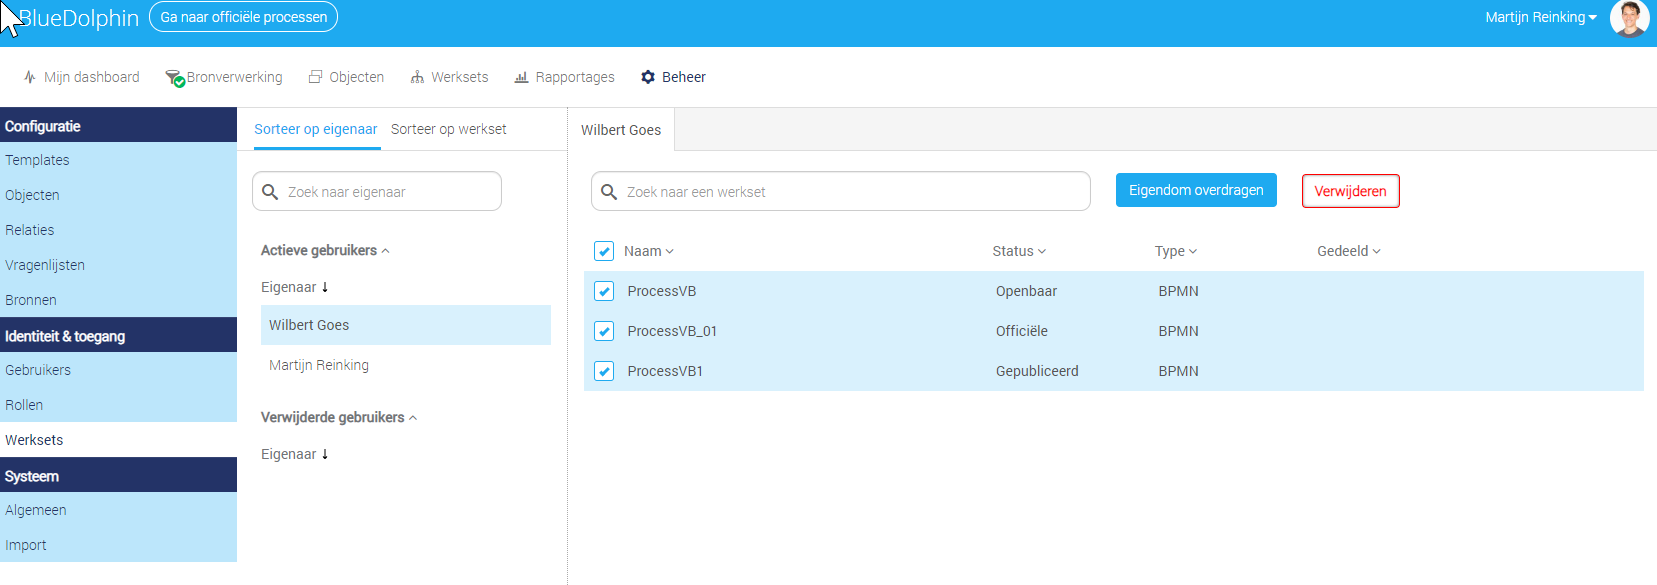Click the Objecten nav icon
Screen dimensions: 1657x585
[316, 77]
